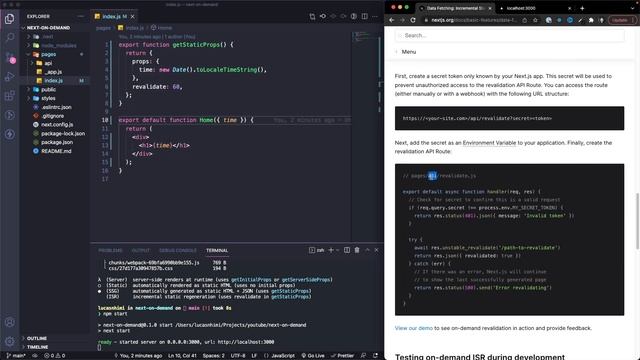Open the Explorer view in activity bar
The image size is (640, 360).
pyautogui.click(x=9, y=18)
